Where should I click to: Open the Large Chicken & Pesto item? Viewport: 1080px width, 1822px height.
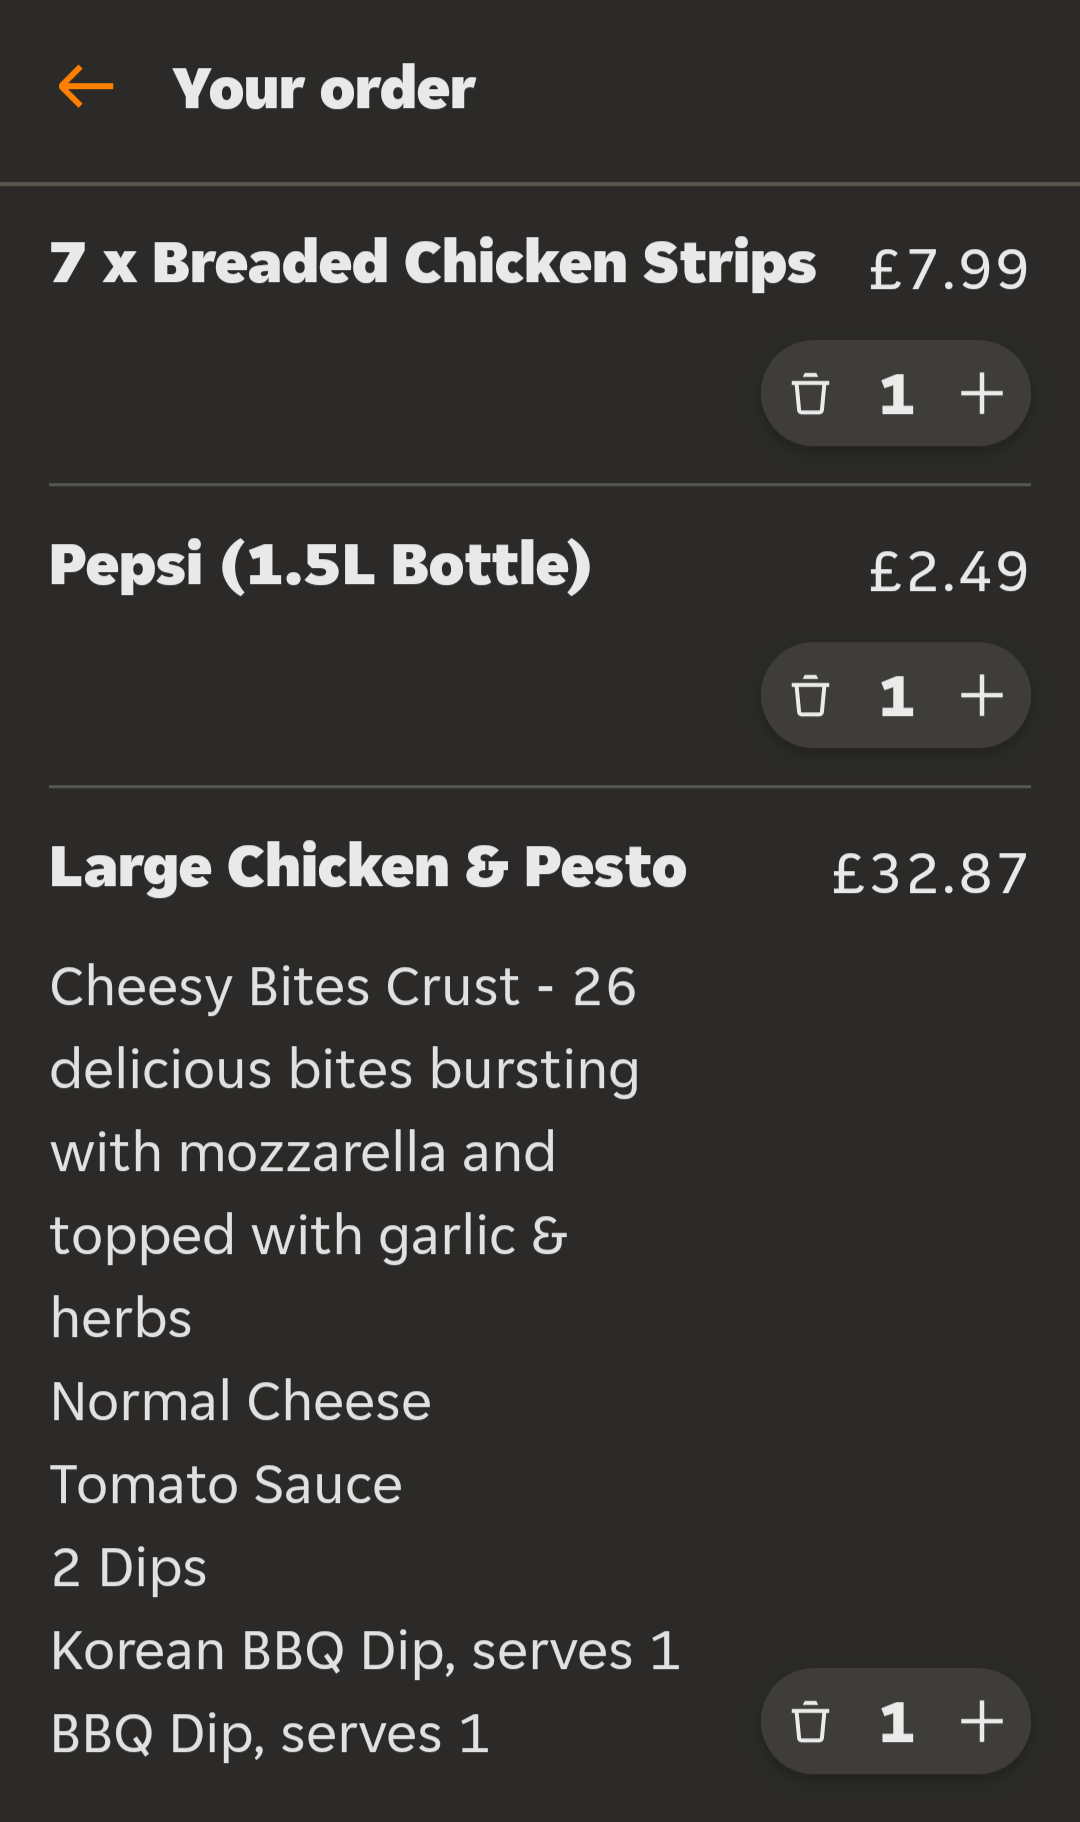368,867
